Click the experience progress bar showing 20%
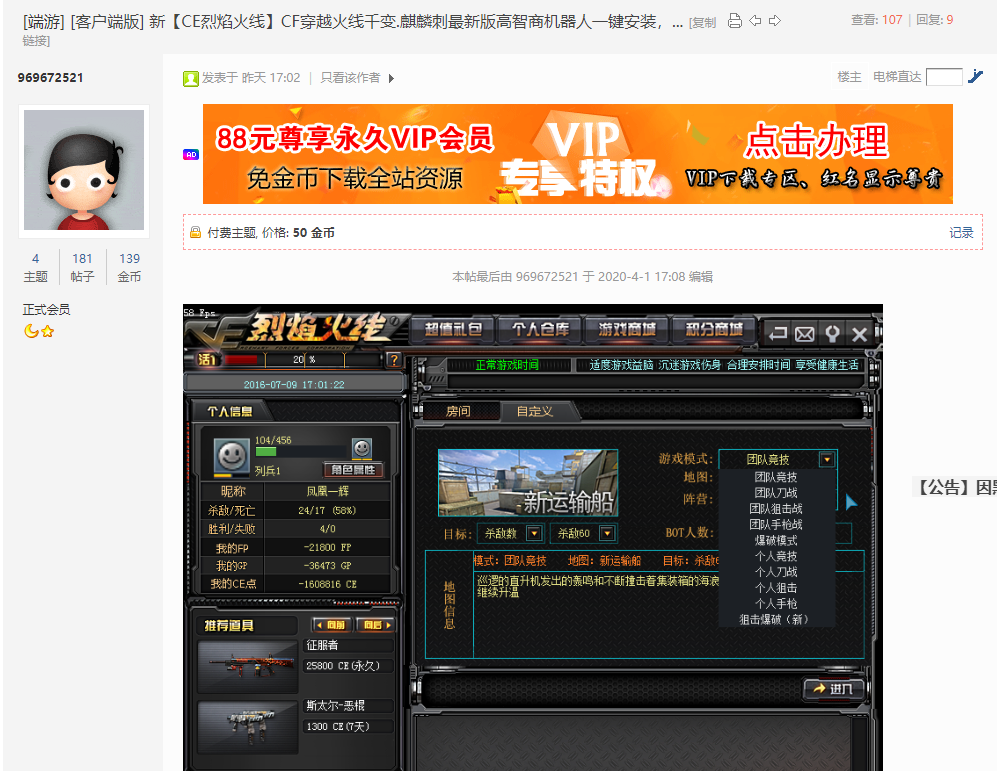 pyautogui.click(x=305, y=360)
